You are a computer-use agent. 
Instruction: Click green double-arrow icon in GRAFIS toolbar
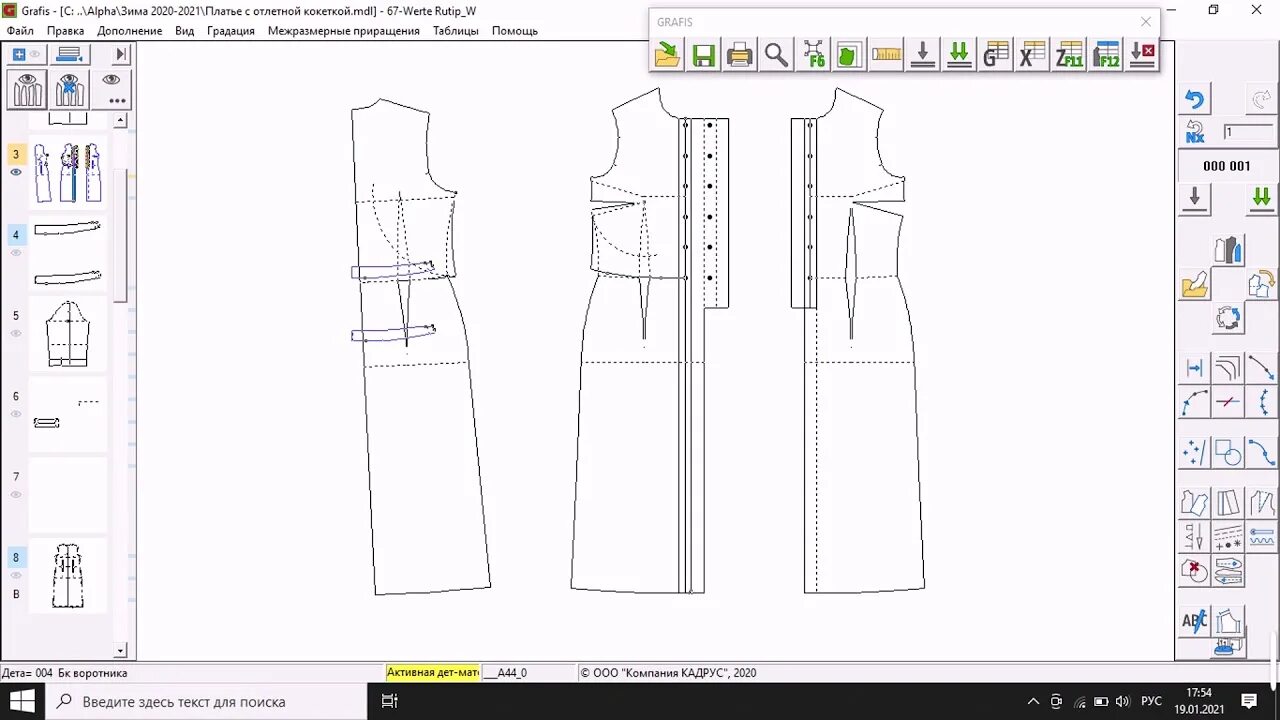[959, 55]
